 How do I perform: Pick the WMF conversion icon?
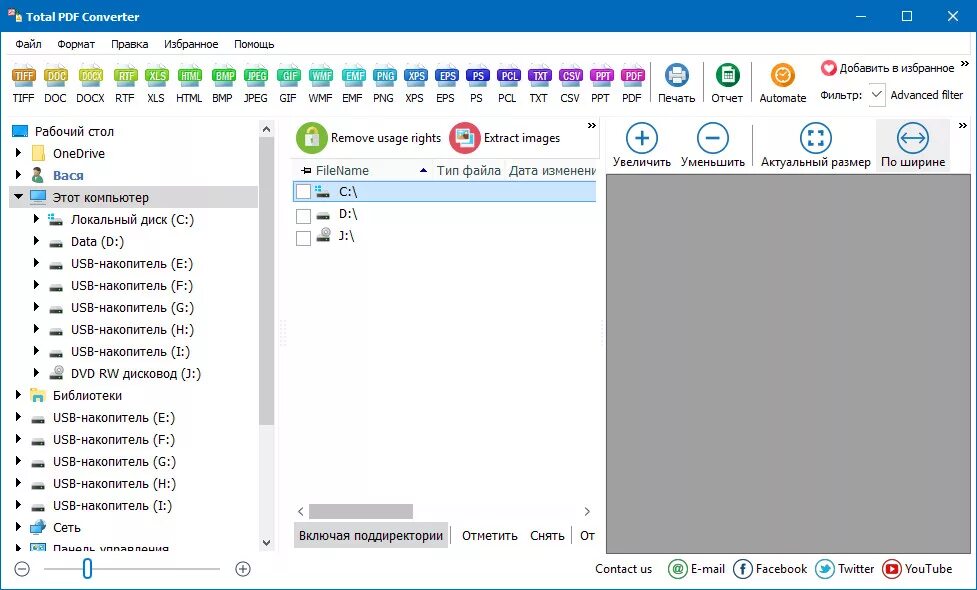coord(321,76)
